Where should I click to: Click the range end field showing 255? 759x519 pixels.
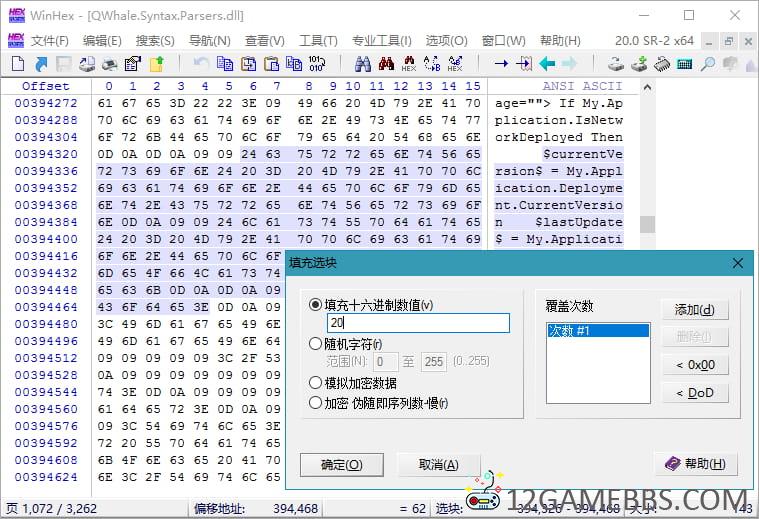point(435,362)
